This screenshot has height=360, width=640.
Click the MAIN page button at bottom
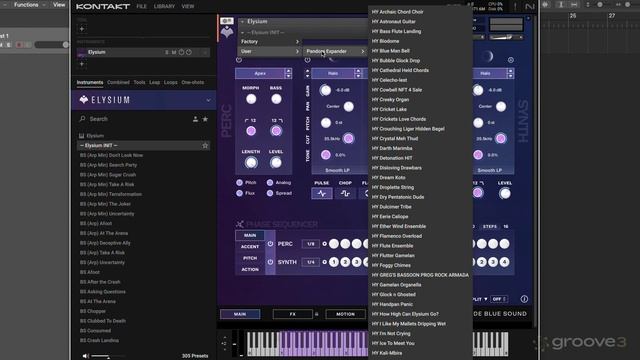(x=240, y=314)
